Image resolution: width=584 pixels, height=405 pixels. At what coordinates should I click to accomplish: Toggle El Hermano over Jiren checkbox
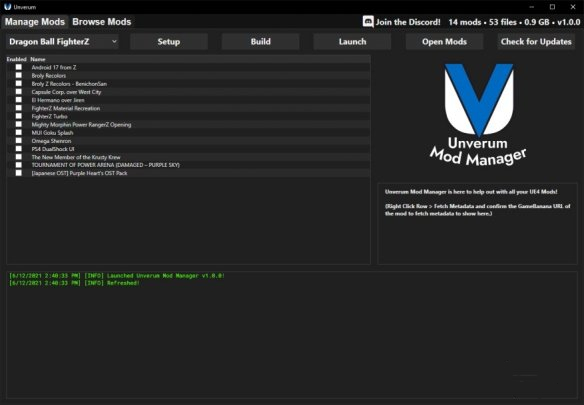pyautogui.click(x=19, y=100)
